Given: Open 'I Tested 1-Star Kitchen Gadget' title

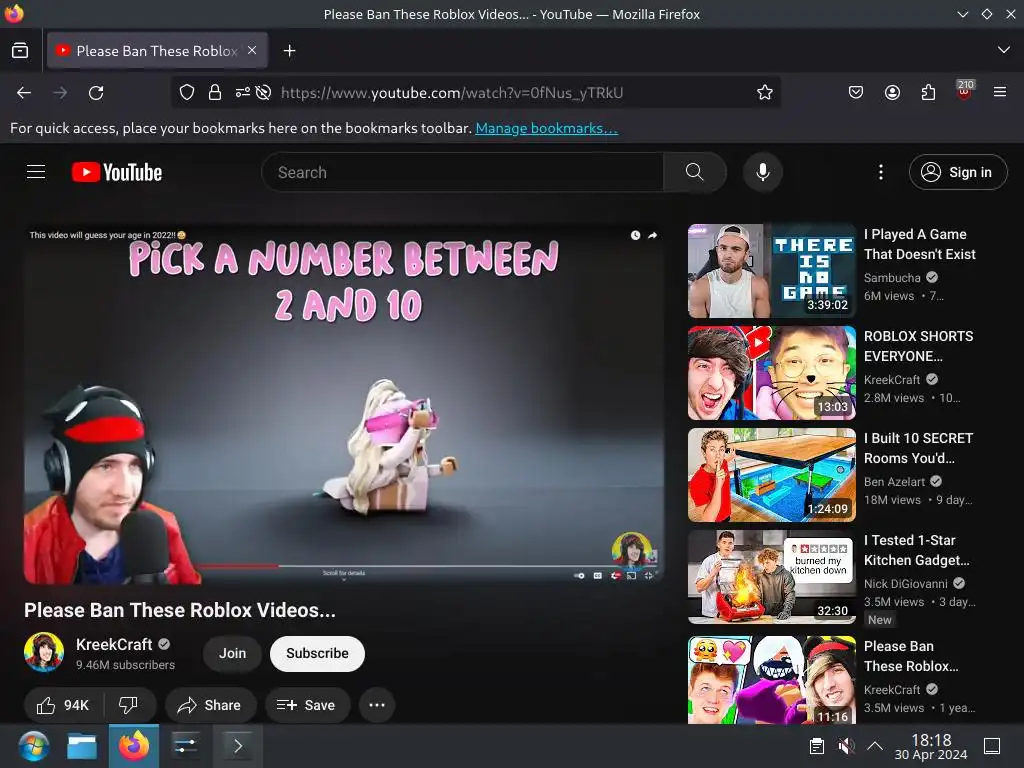Looking at the screenshot, I should point(916,550).
